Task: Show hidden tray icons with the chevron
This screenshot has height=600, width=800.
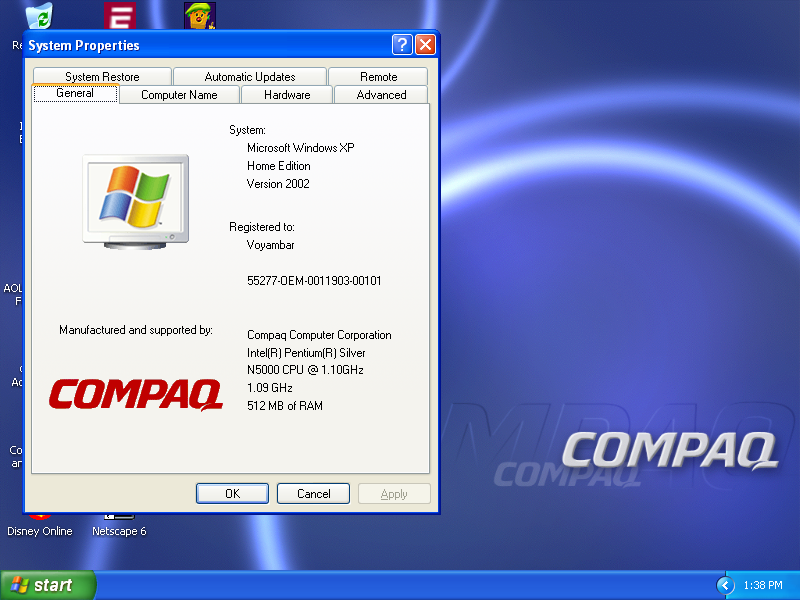Action: [x=725, y=585]
